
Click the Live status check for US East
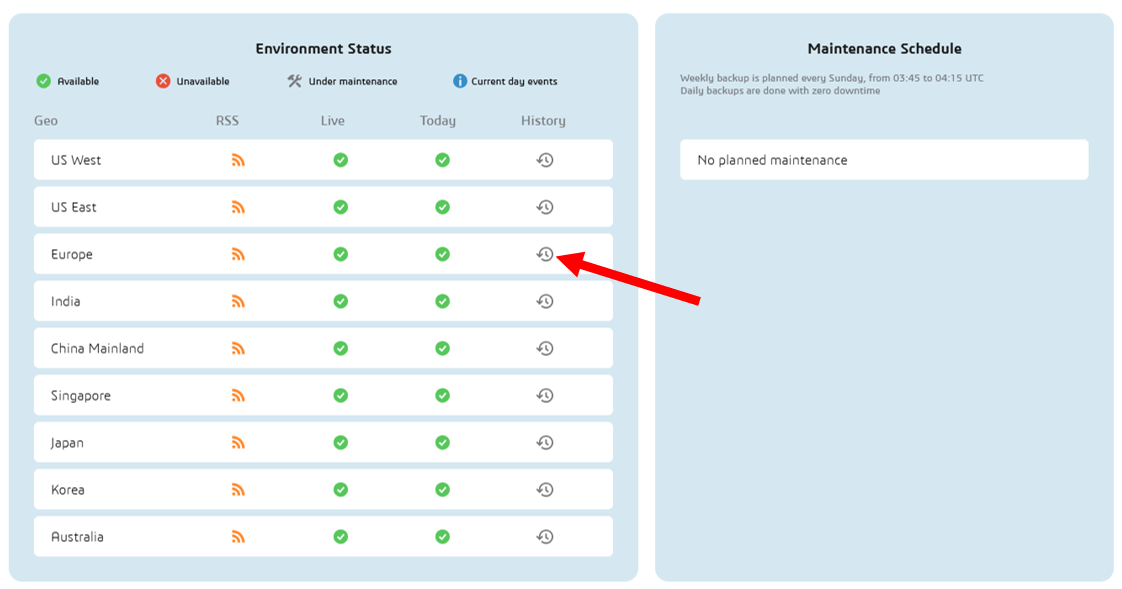click(340, 206)
